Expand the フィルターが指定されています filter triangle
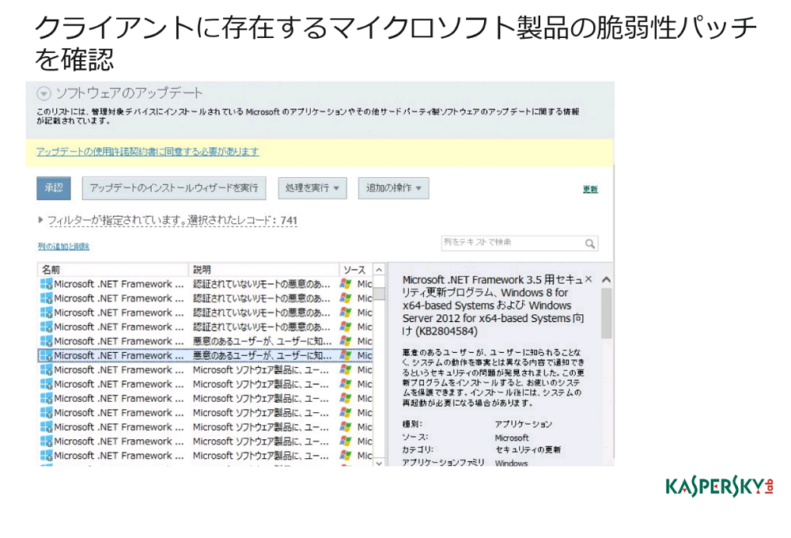 coord(41,220)
